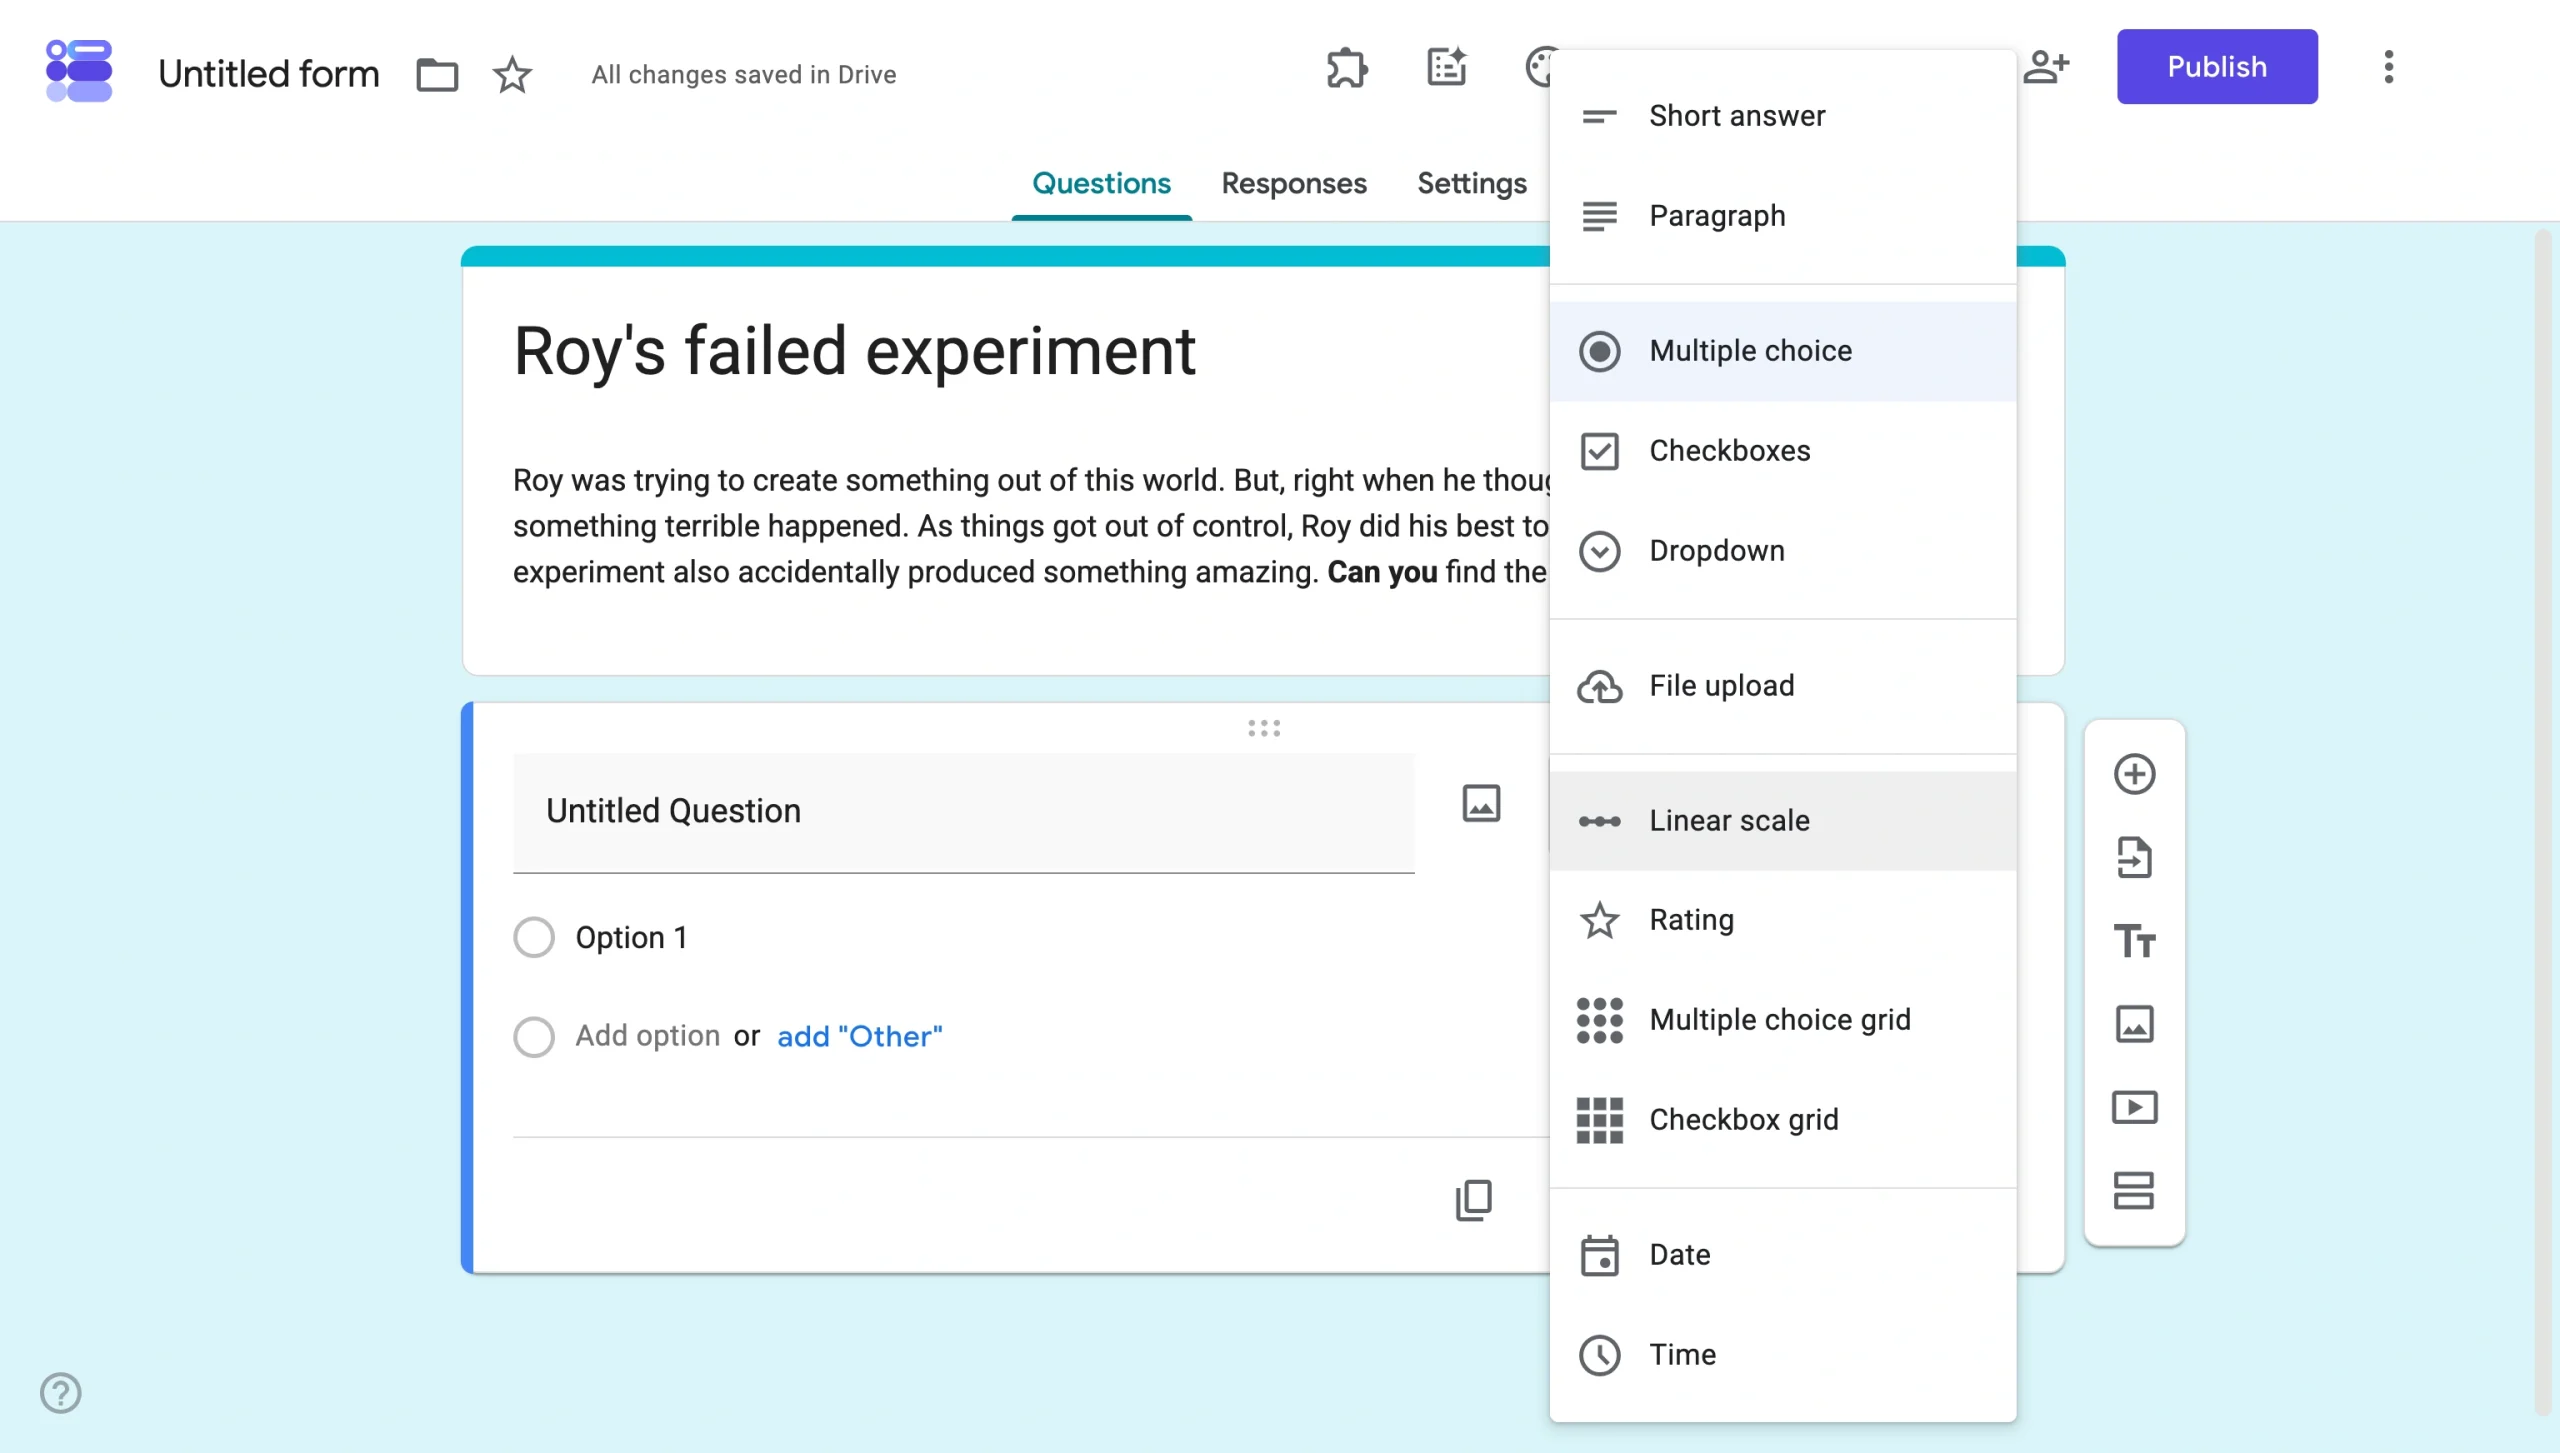Click the Add option radio circle
This screenshot has height=1453, width=2560.
click(x=534, y=1036)
